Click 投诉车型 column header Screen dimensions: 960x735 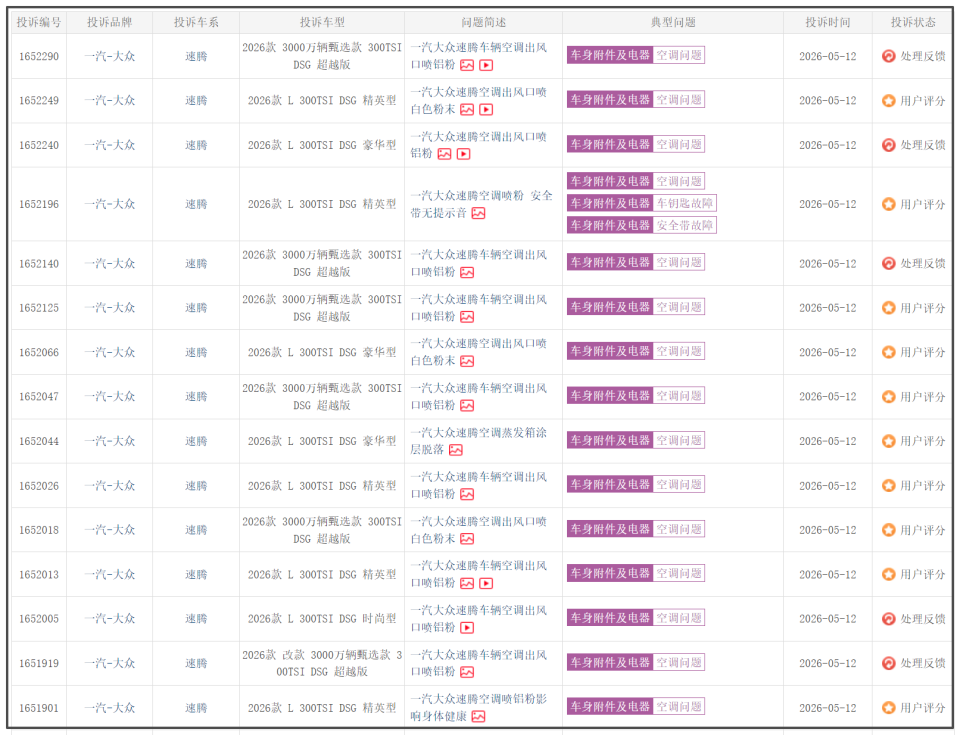[322, 22]
